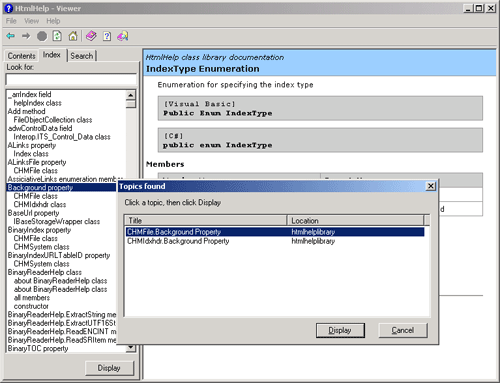This screenshot has width=500, height=383.
Task: Cancel the Topics found dialog
Action: coord(403,330)
